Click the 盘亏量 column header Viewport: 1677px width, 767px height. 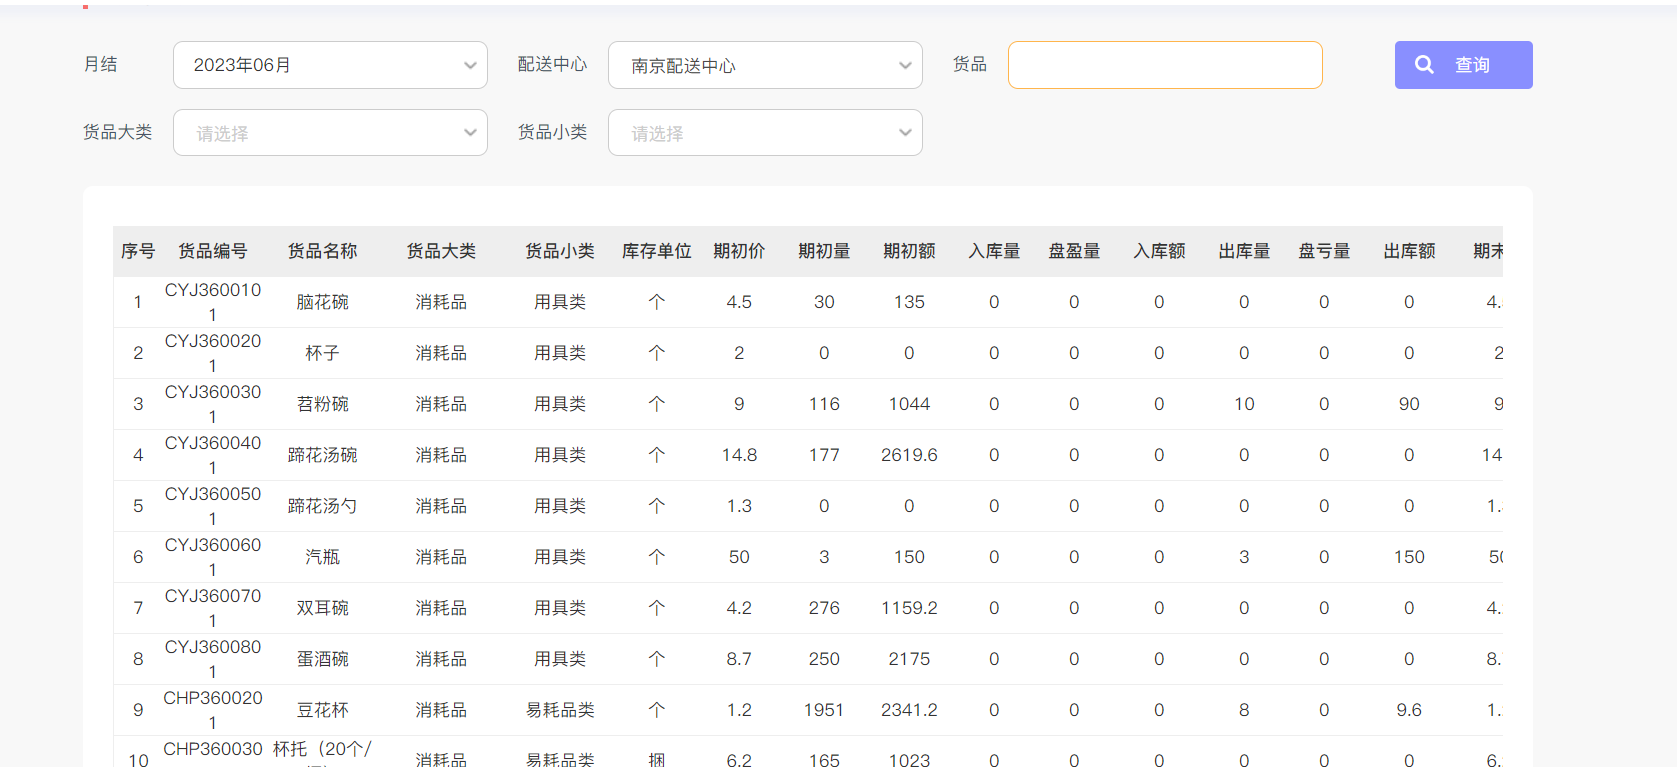(1324, 251)
